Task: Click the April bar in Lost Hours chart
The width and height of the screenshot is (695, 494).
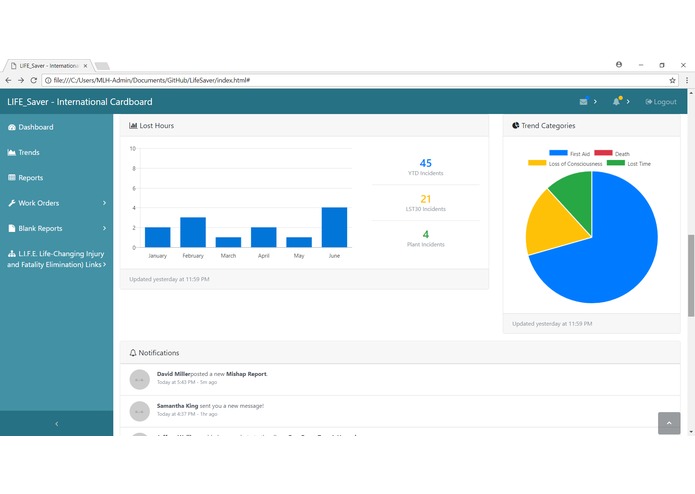Action: pos(264,237)
